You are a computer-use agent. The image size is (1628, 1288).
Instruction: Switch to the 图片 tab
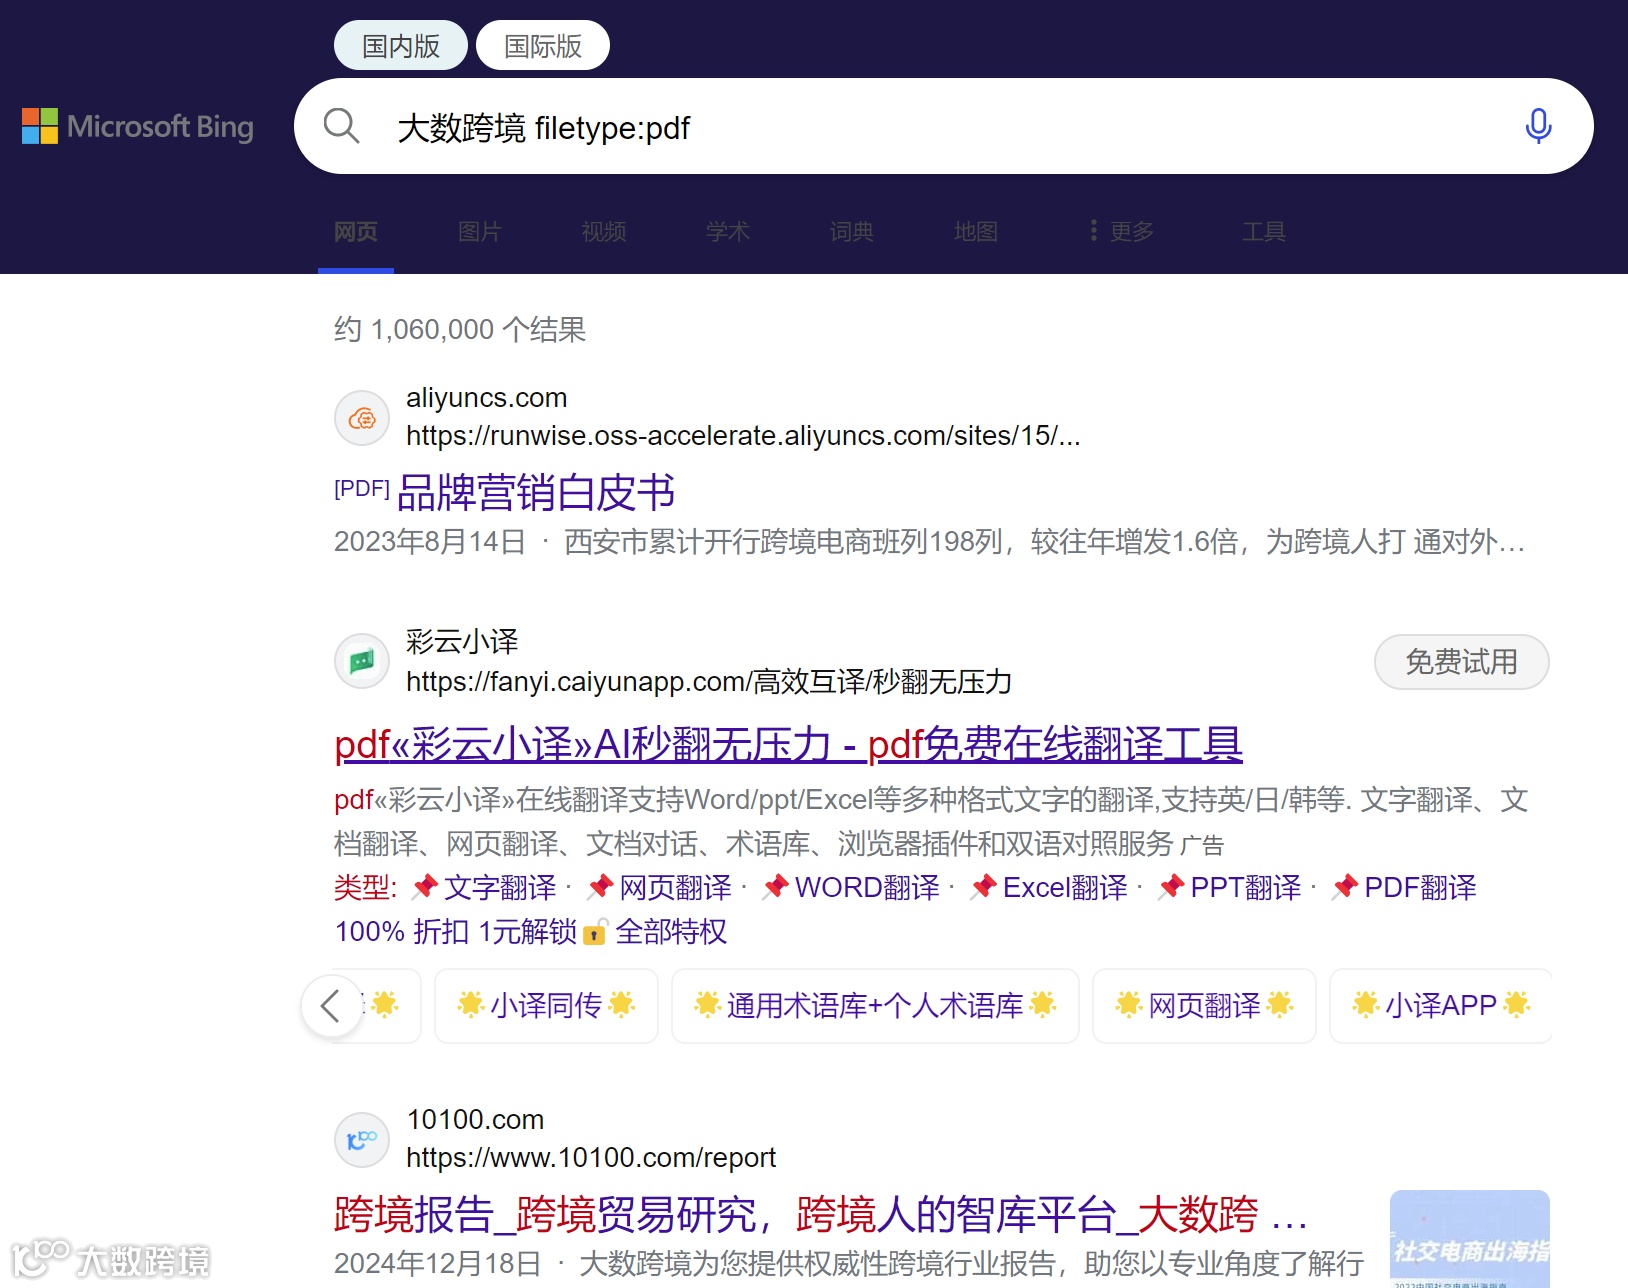[478, 231]
